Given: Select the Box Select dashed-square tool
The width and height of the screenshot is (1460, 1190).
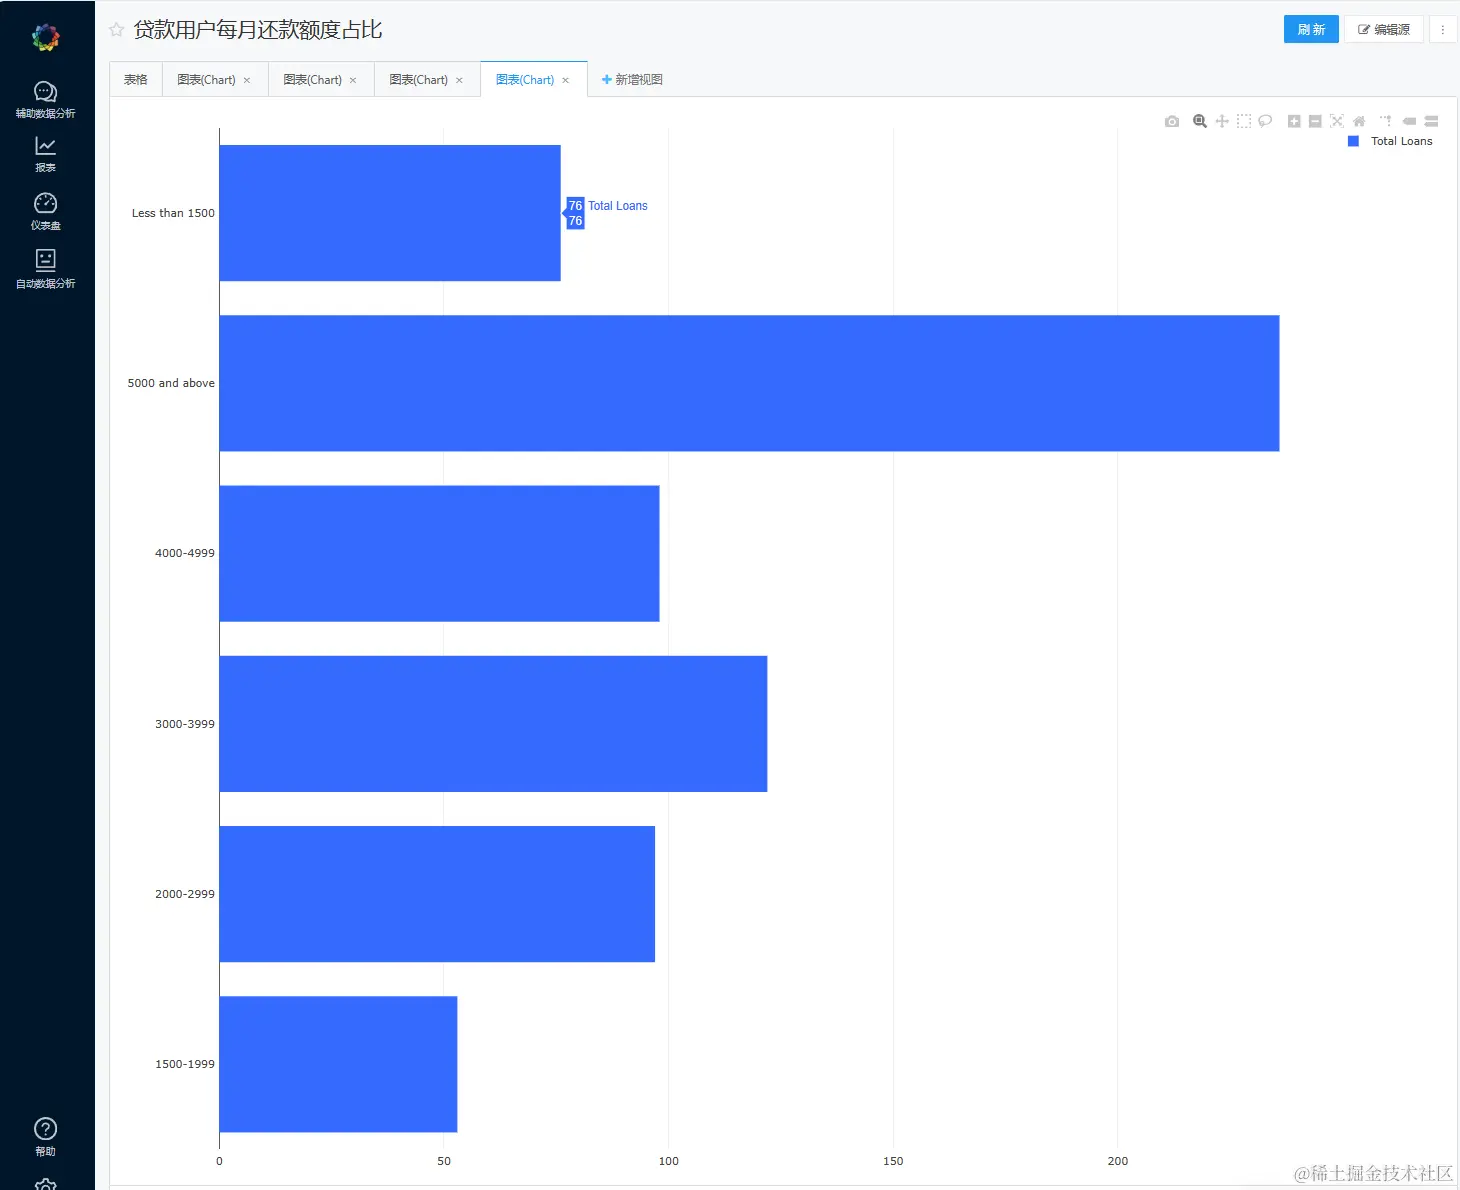Looking at the screenshot, I should (1244, 121).
